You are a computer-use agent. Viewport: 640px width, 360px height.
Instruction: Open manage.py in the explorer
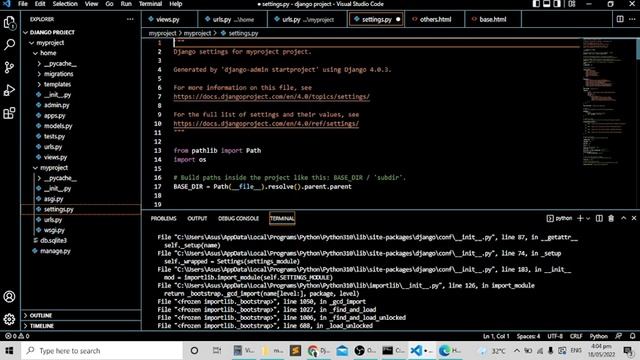[55, 251]
